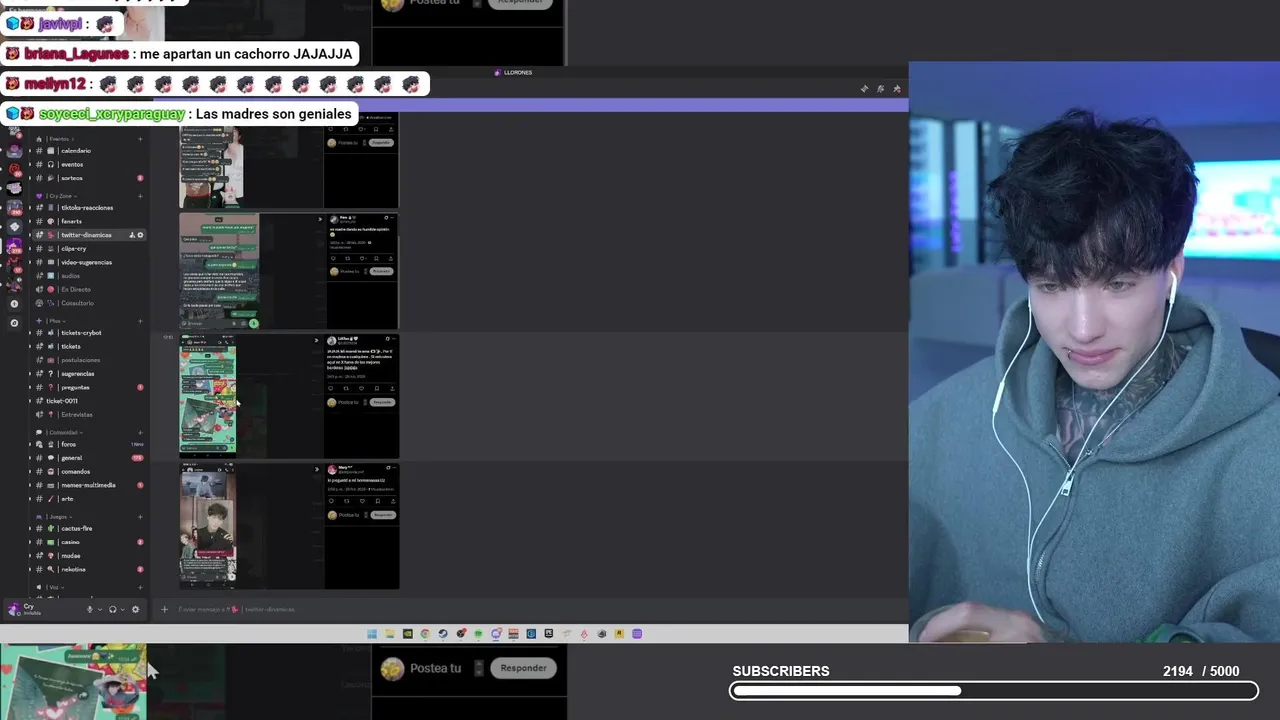1280x720 pixels.
Task: Click invite icon on twitter-dinamicas channel
Action: pyautogui.click(x=132, y=235)
